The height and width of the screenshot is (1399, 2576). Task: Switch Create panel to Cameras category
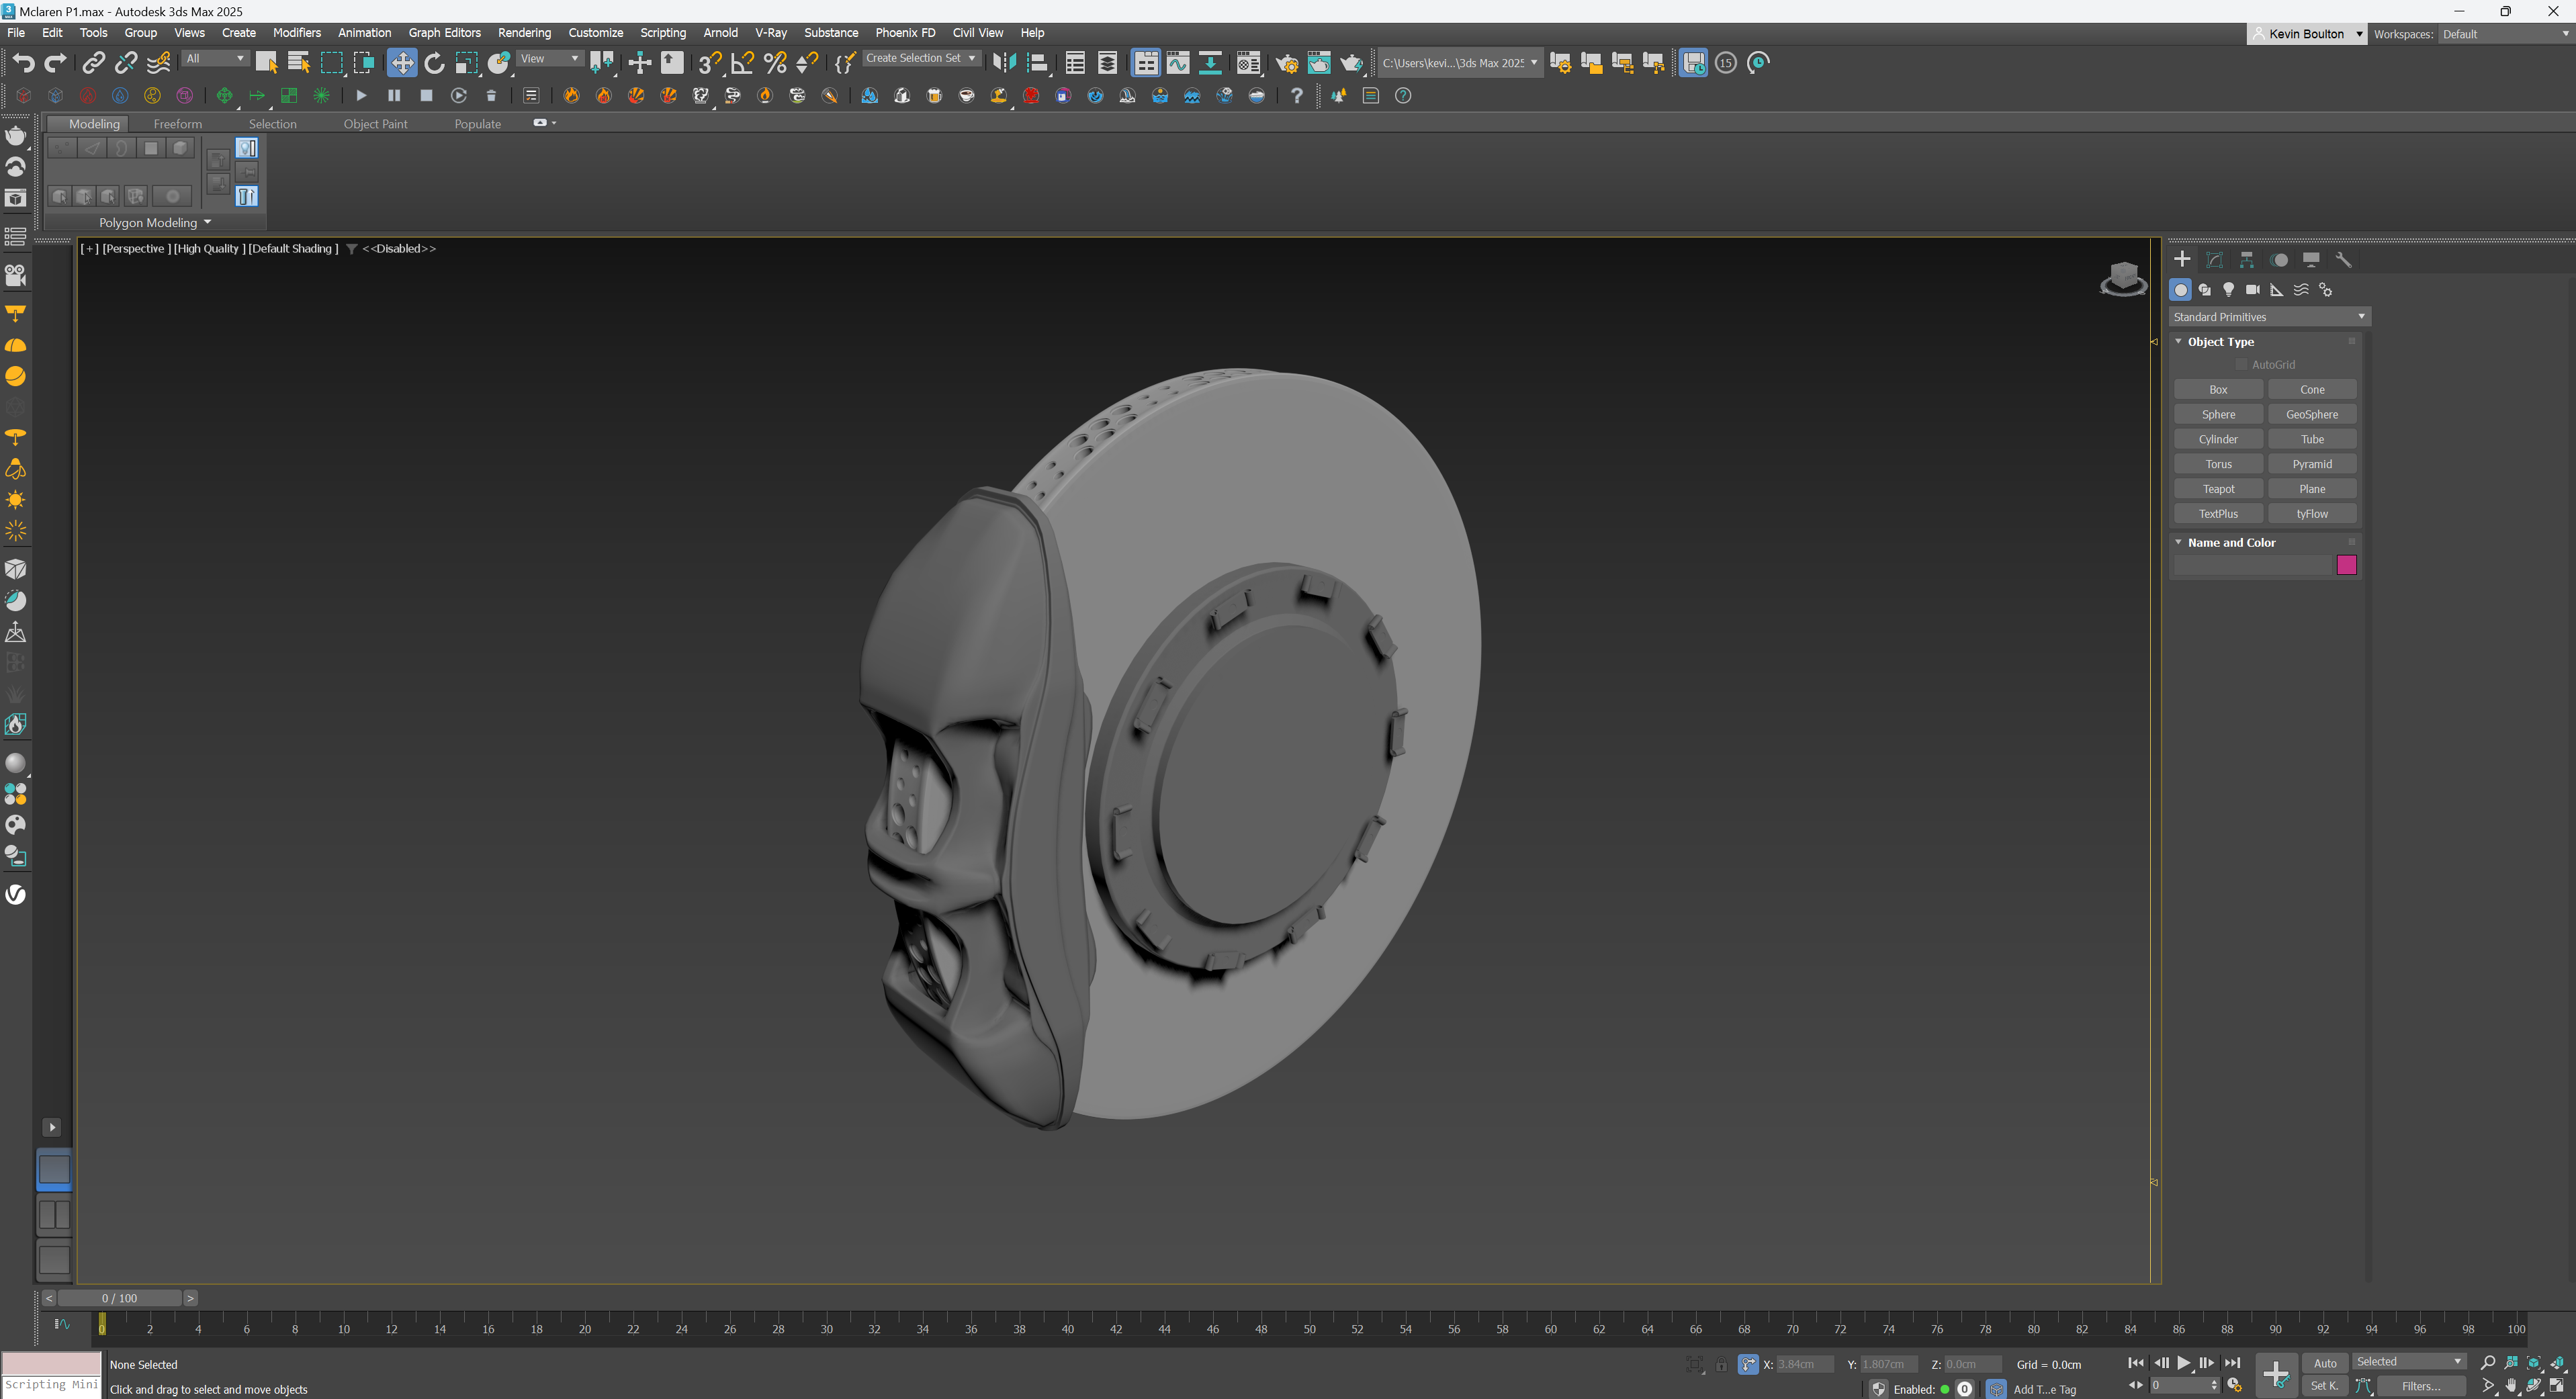(2253, 290)
